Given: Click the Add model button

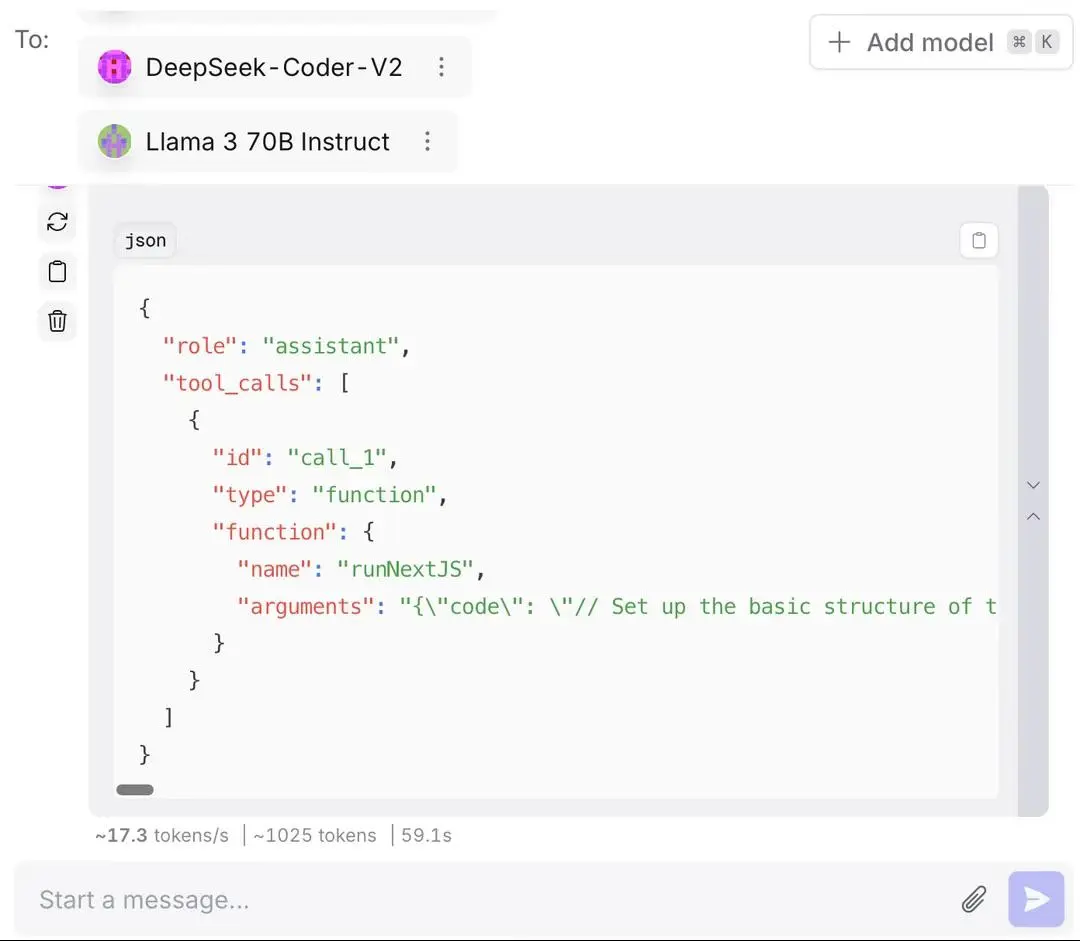Looking at the screenshot, I should coord(940,42).
